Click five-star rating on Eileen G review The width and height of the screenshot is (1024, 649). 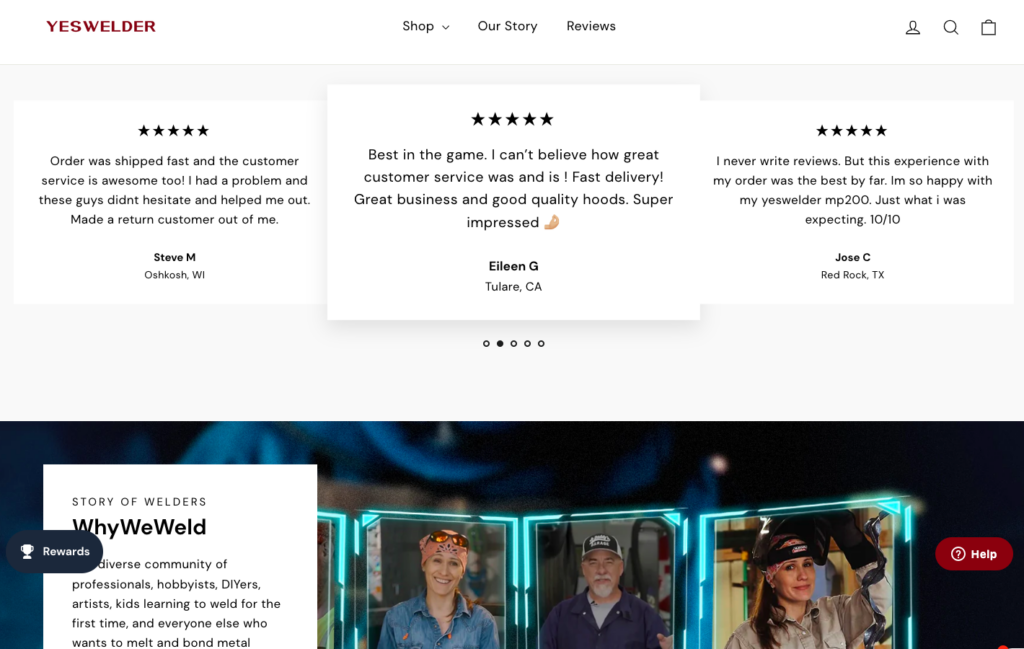(513, 119)
